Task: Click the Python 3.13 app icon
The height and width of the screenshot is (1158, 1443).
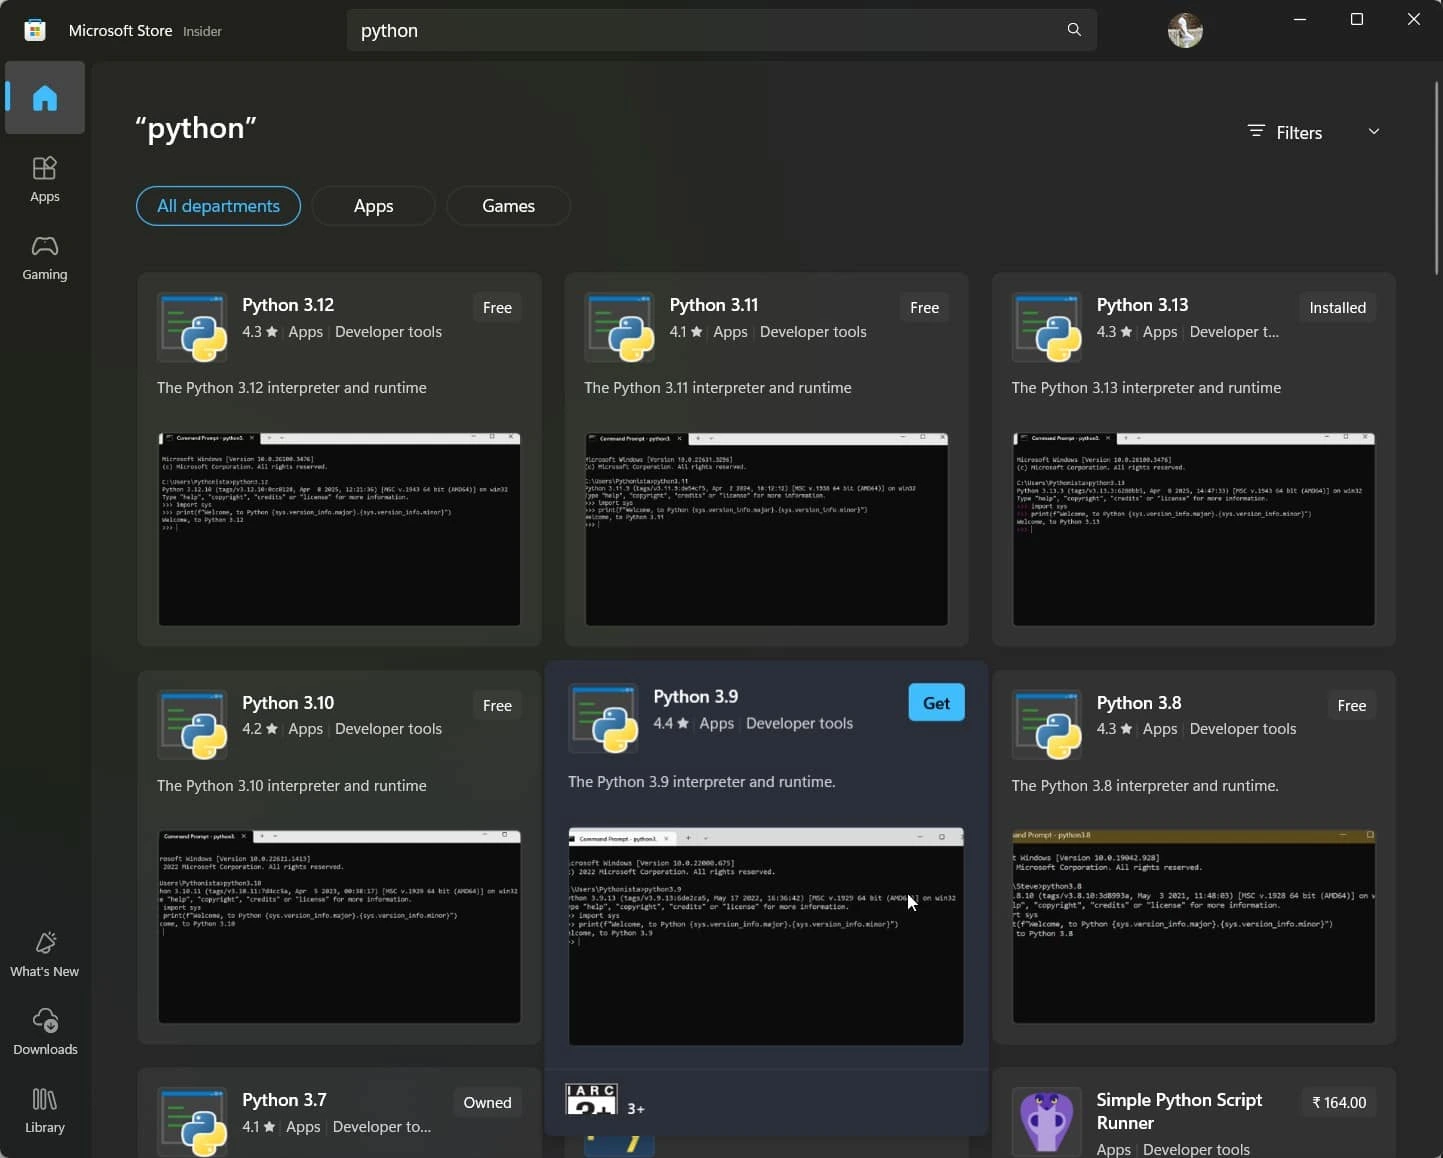Action: point(1047,327)
